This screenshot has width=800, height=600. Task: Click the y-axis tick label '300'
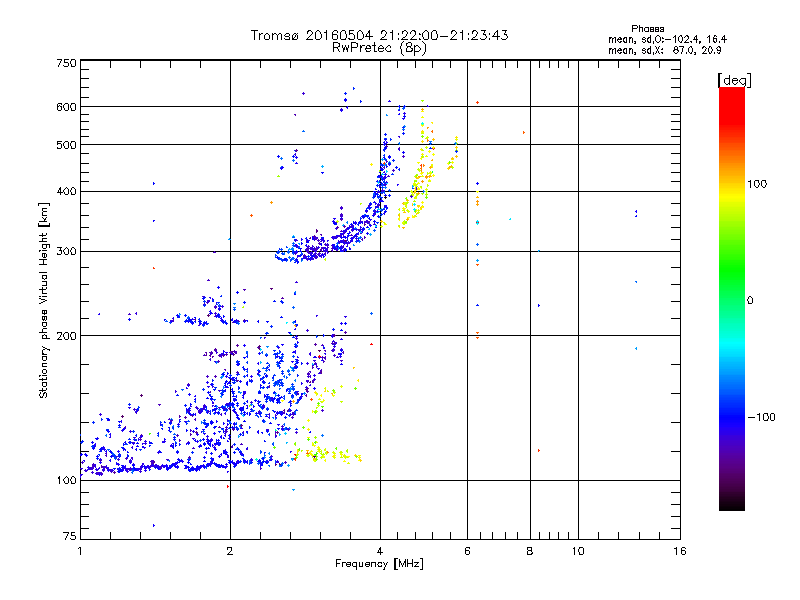[x=66, y=251]
